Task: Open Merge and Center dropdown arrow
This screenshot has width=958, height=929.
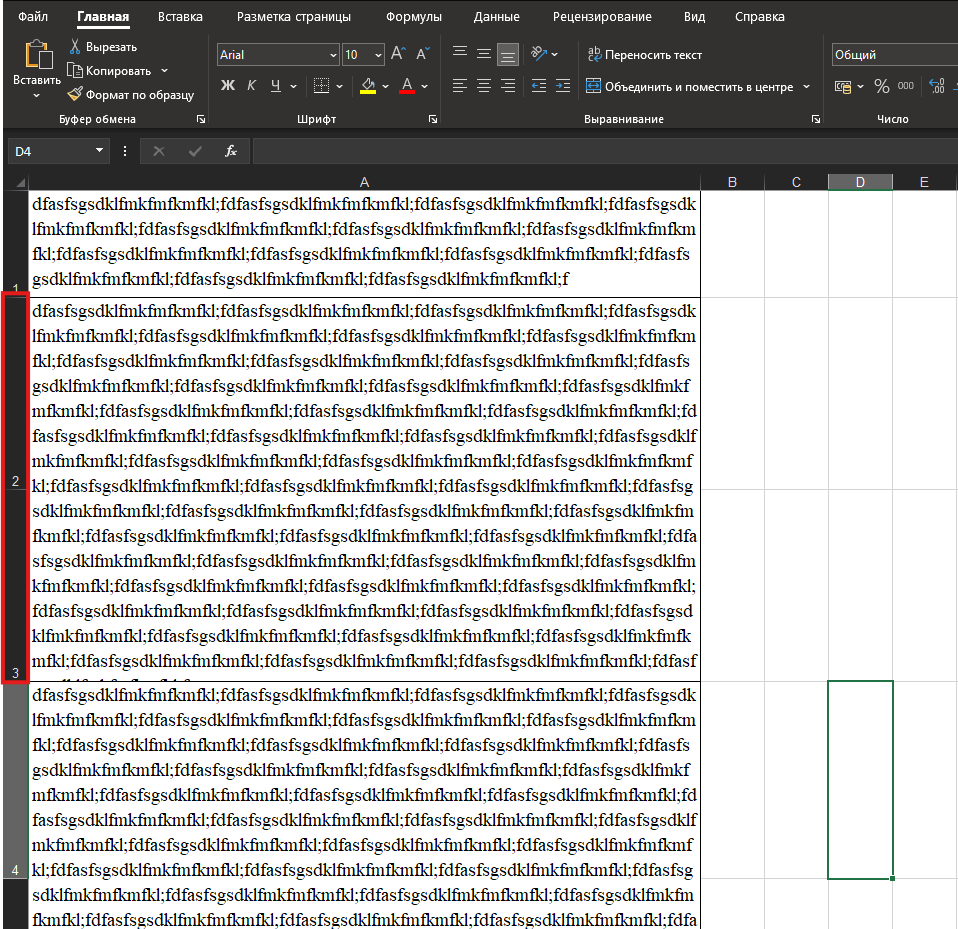Action: click(x=806, y=86)
